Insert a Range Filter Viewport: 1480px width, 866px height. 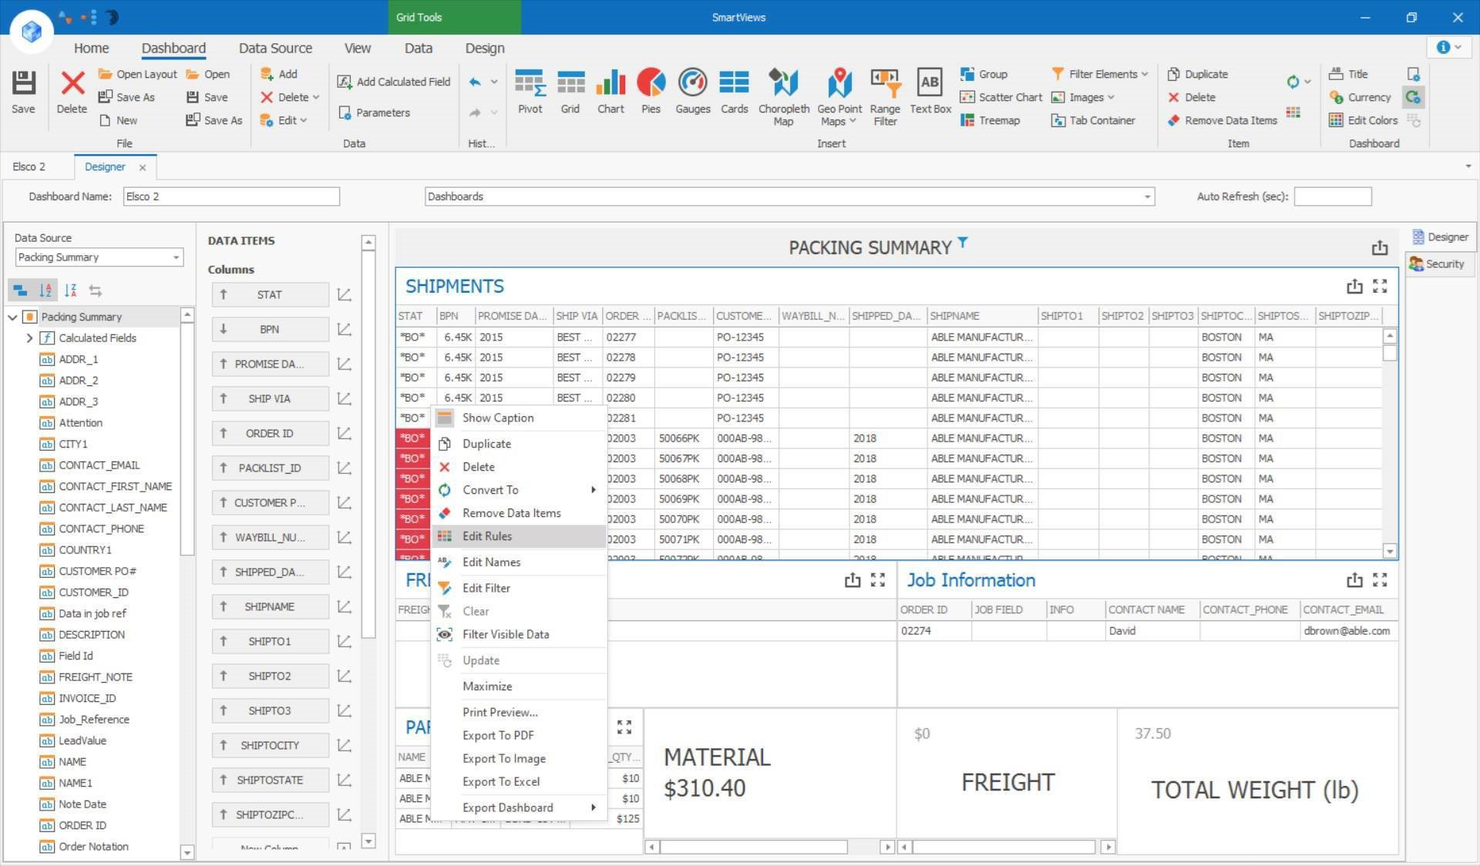pyautogui.click(x=884, y=95)
